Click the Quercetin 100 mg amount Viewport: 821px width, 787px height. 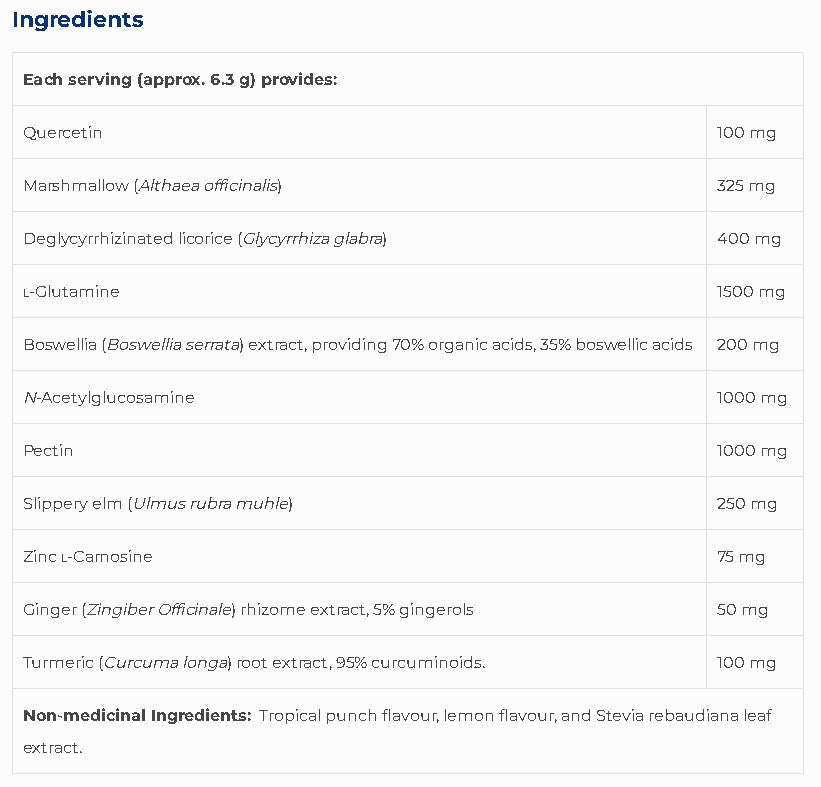(746, 133)
